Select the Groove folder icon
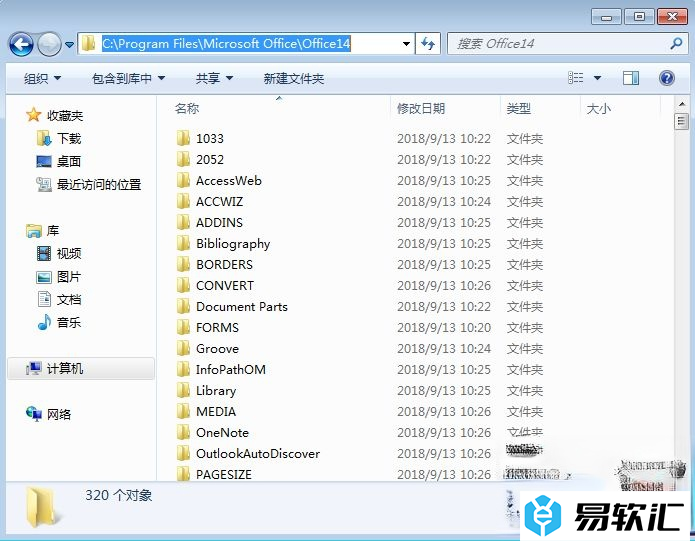This screenshot has width=695, height=541. coord(183,348)
